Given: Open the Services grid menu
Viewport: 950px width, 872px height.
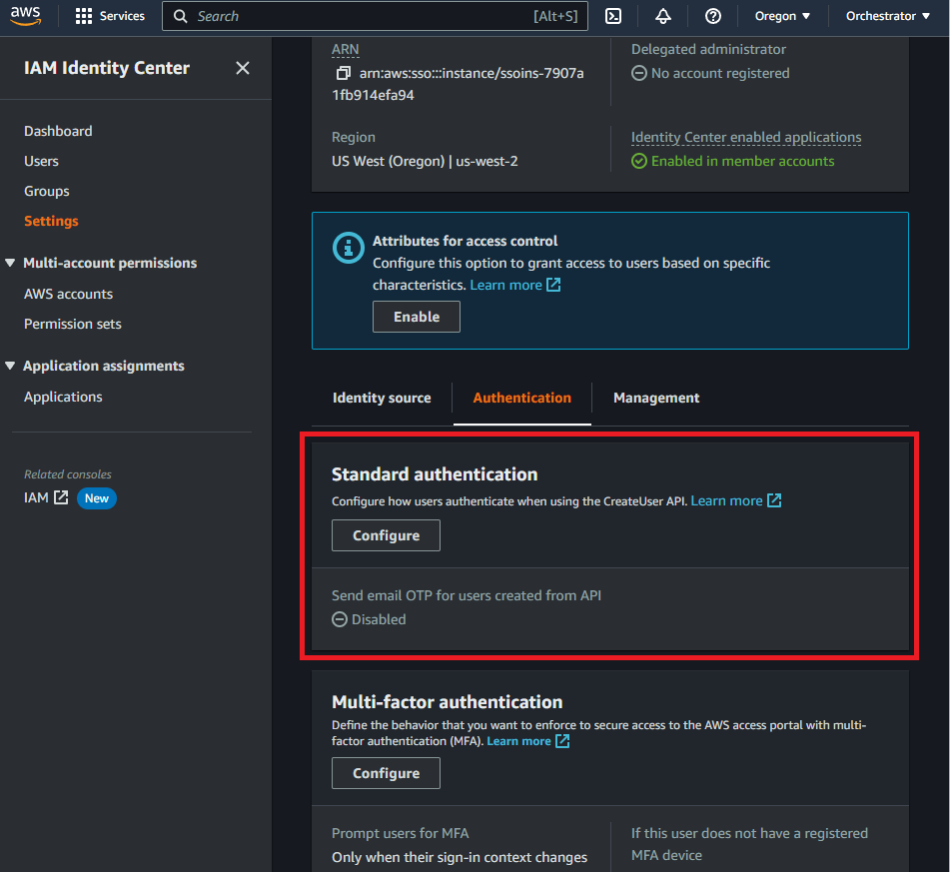Looking at the screenshot, I should pyautogui.click(x=84, y=16).
